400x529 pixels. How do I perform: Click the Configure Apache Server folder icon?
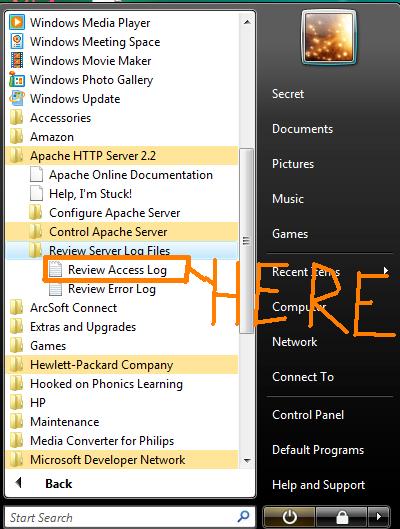pos(35,213)
